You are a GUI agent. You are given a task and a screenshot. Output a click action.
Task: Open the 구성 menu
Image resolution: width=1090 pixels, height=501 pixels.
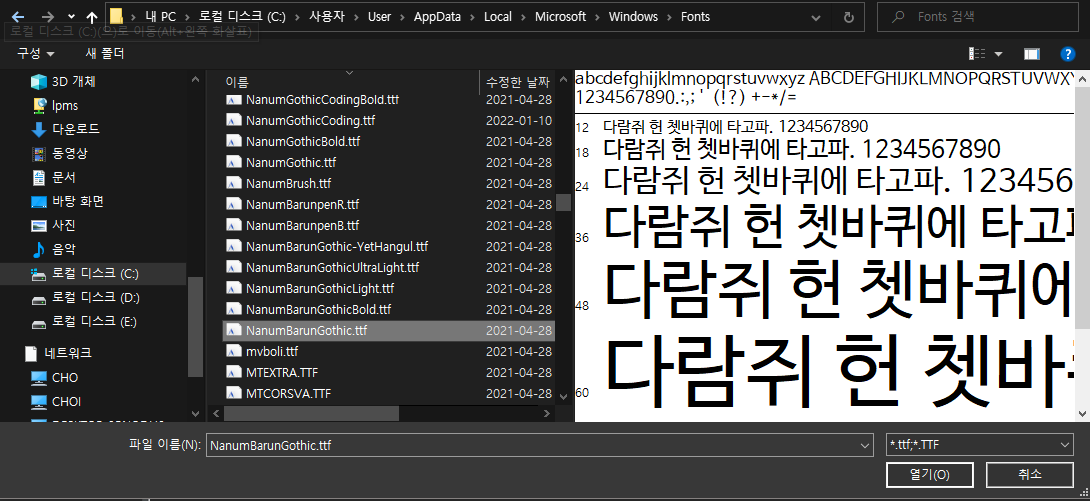(36, 54)
